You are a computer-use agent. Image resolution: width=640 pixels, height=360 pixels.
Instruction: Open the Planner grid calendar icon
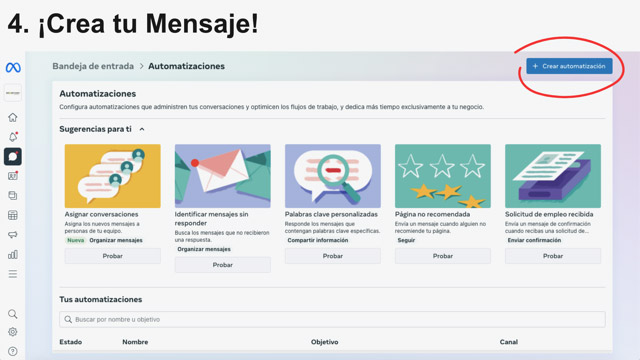click(13, 215)
